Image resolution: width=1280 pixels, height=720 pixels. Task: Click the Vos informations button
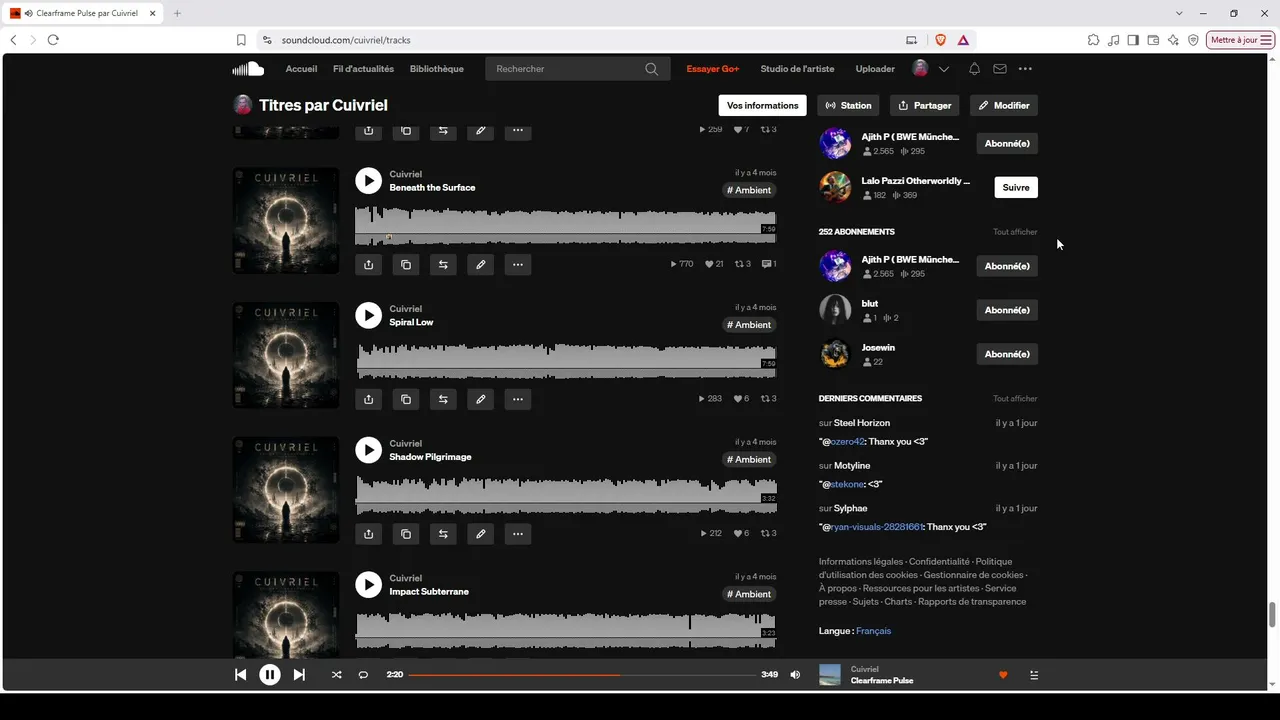[762, 105]
